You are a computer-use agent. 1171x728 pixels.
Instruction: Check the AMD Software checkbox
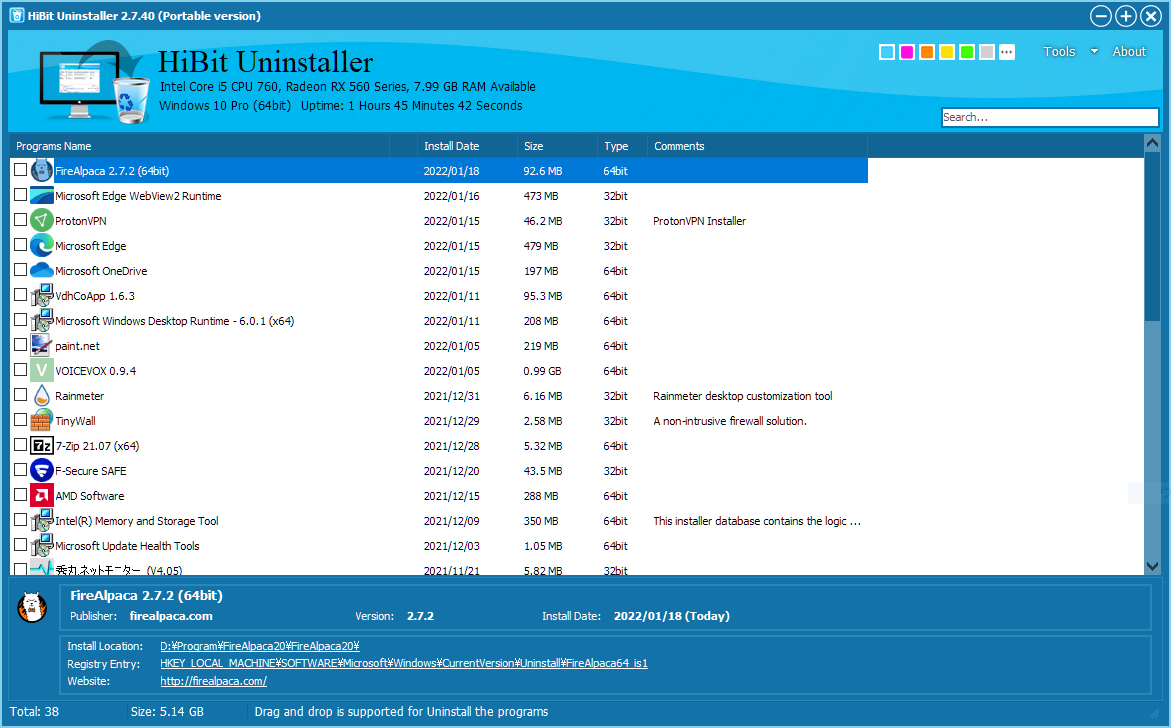[20, 495]
